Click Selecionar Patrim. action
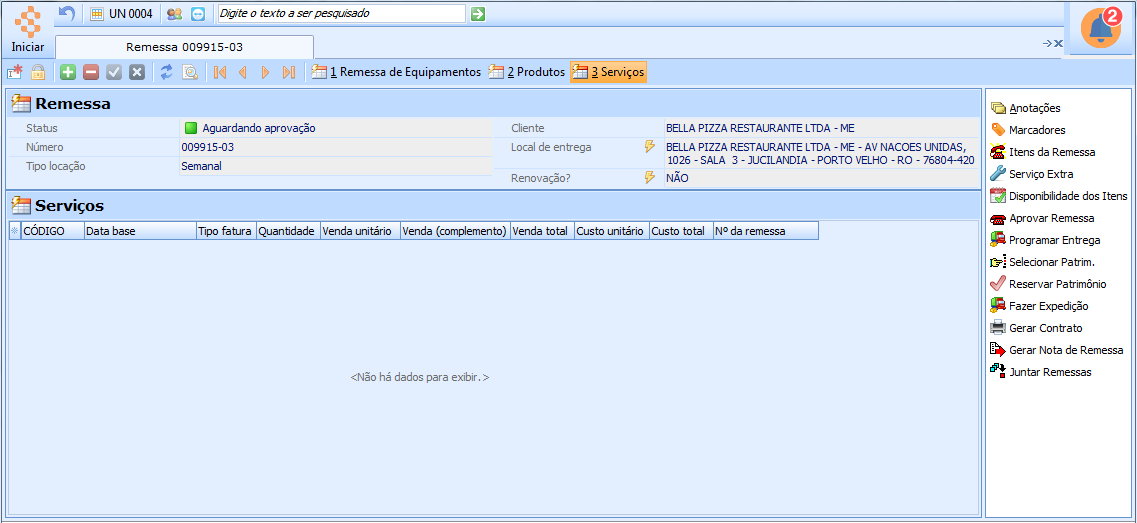1137x523 pixels. [x=1042, y=262]
